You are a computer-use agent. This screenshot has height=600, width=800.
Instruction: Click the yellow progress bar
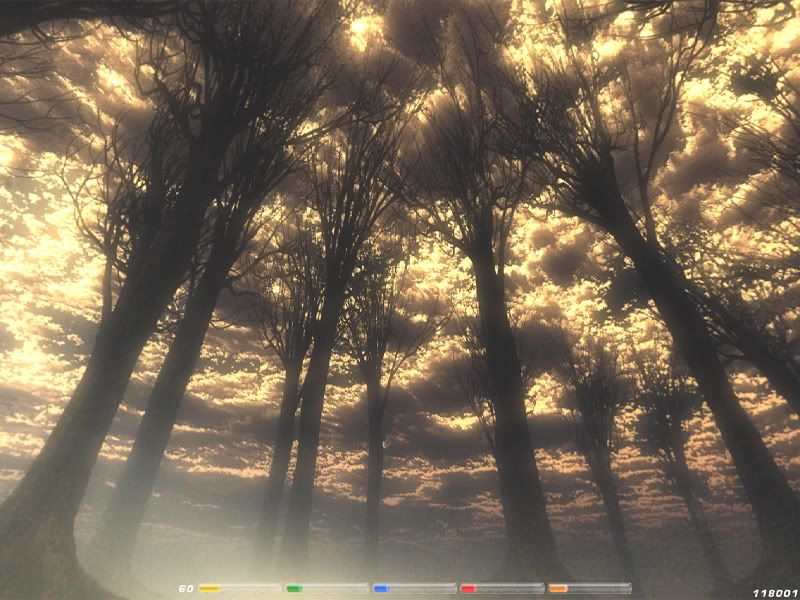pos(240,588)
